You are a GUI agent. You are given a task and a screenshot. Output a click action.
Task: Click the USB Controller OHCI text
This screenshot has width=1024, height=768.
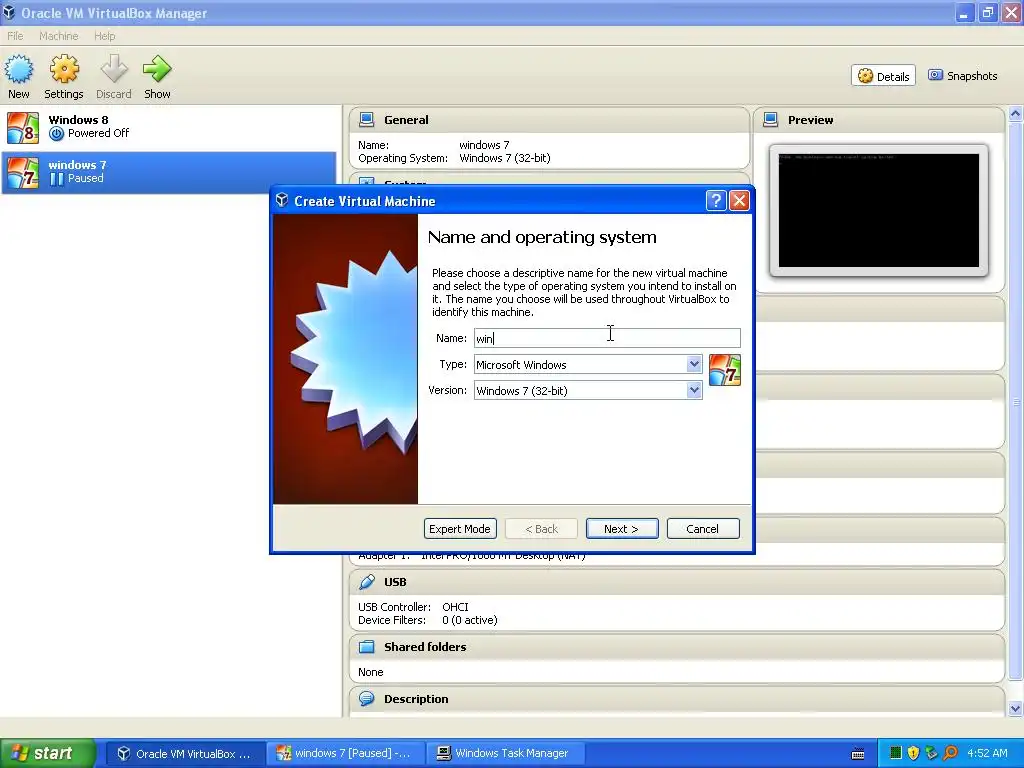click(413, 607)
